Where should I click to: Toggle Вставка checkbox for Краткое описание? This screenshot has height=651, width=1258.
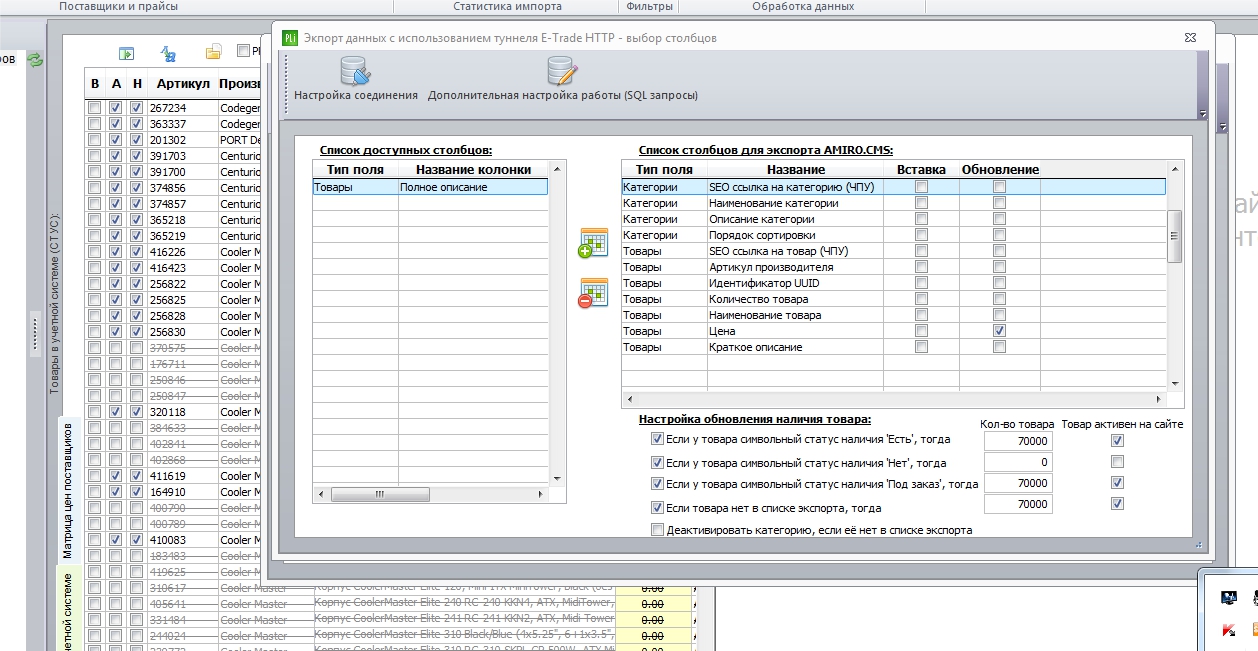point(921,347)
